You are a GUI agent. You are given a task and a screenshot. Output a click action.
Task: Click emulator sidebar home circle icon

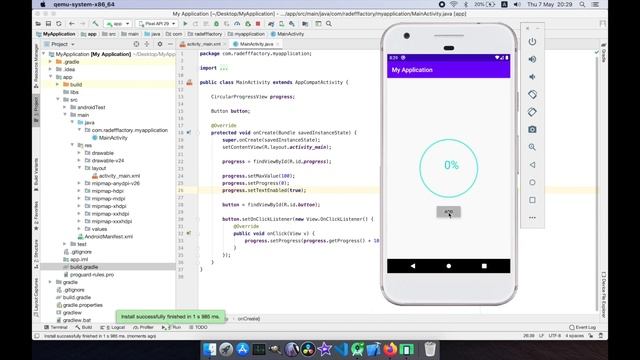coord(532,182)
